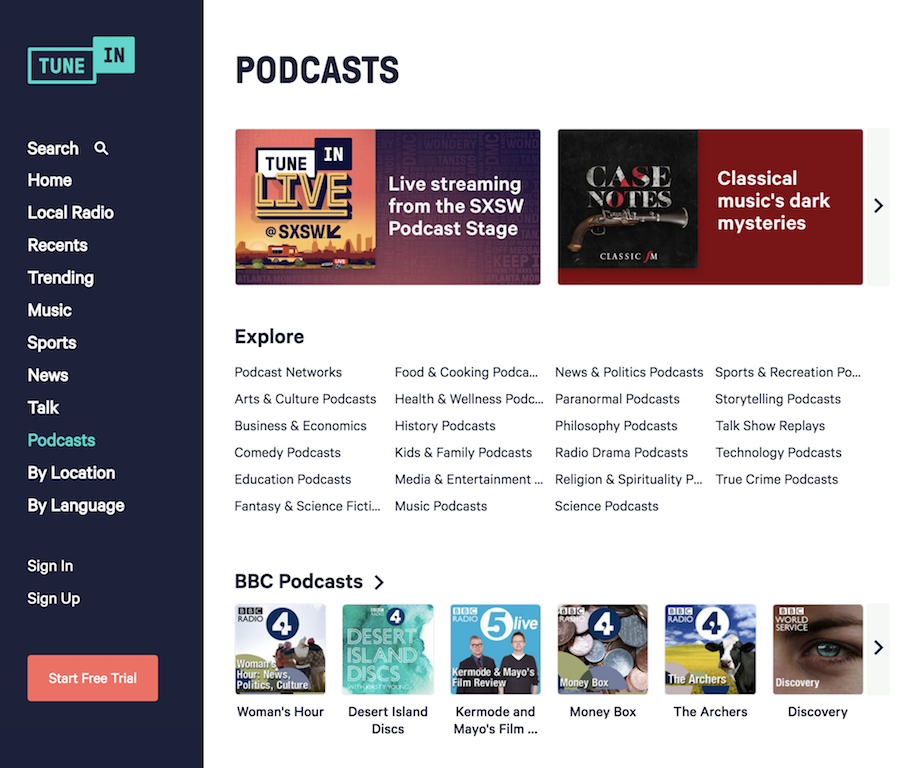This screenshot has width=909, height=768.
Task: Open Trending from the sidebar
Action: (60, 278)
